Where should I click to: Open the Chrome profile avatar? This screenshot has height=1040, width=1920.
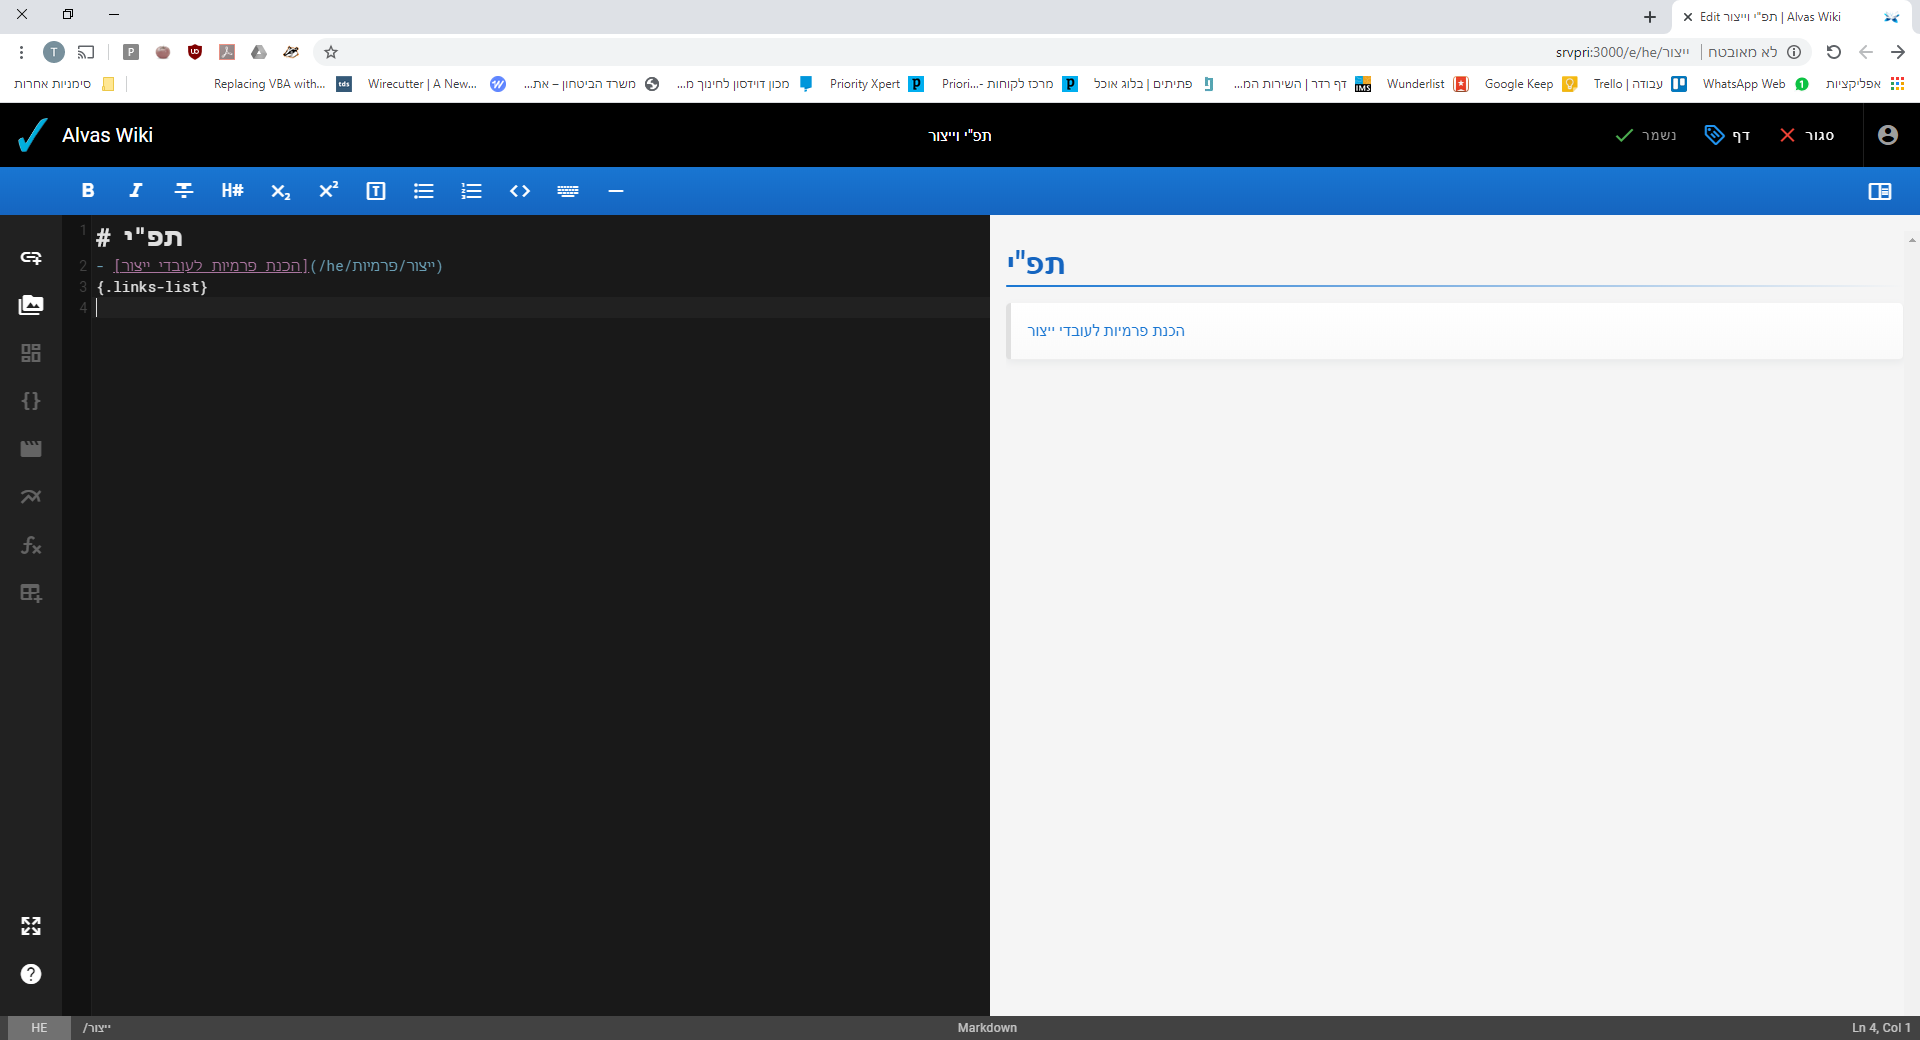(x=54, y=52)
